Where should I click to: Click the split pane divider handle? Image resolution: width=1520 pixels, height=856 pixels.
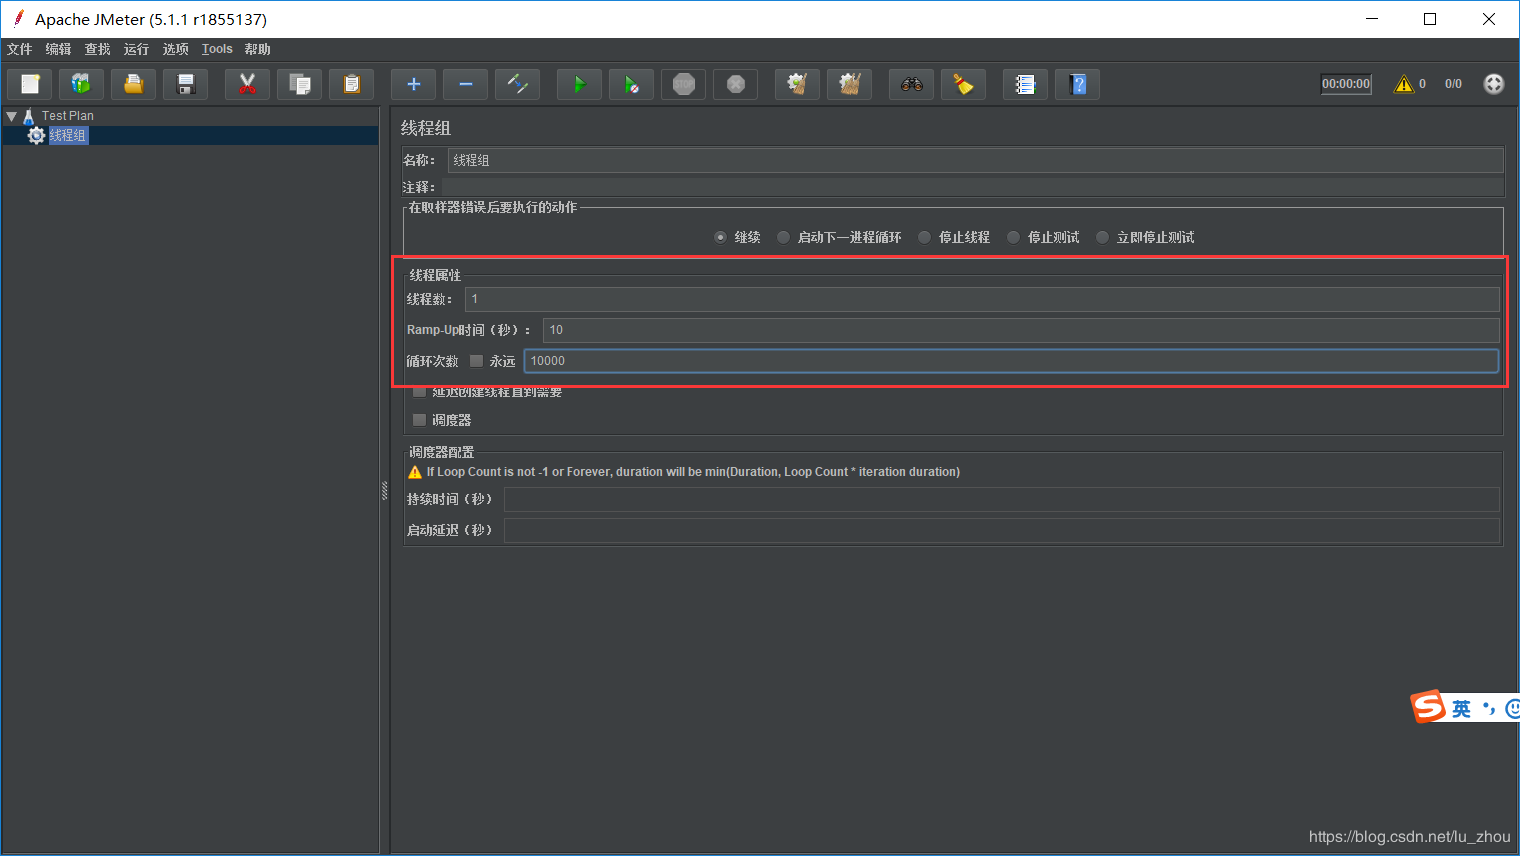click(384, 490)
